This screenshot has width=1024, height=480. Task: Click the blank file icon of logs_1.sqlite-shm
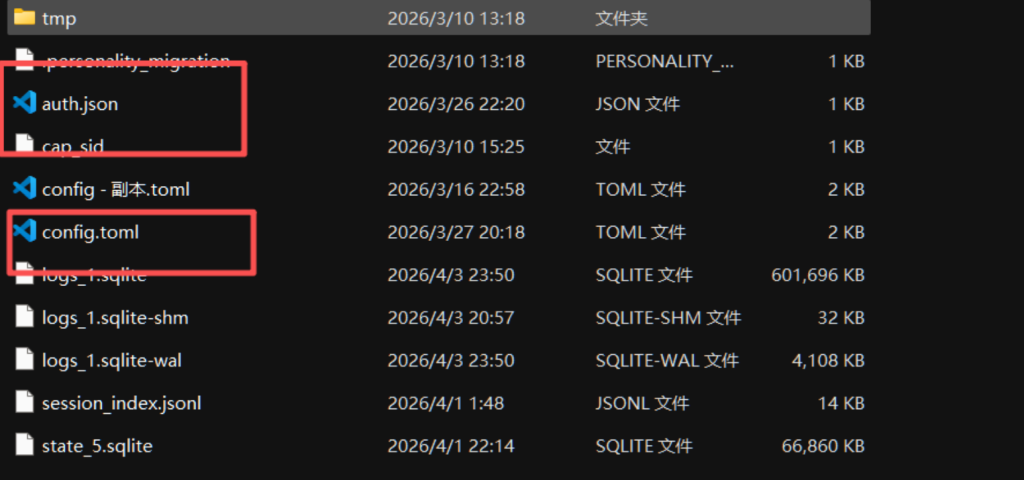point(24,318)
